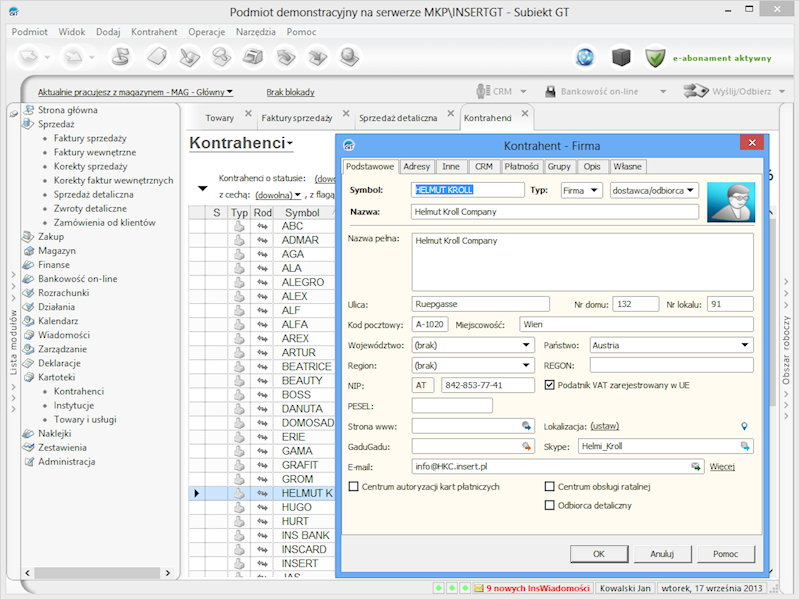Click the dark cube icon in toolbar
This screenshot has width=800, height=600.
tap(620, 57)
